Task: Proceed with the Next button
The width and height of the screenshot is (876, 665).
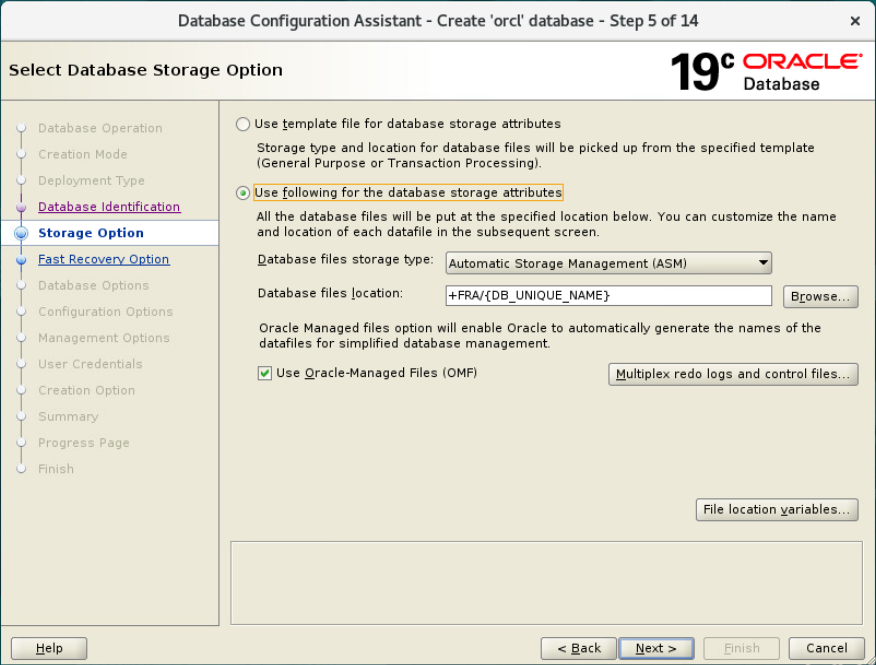Action: 656,648
